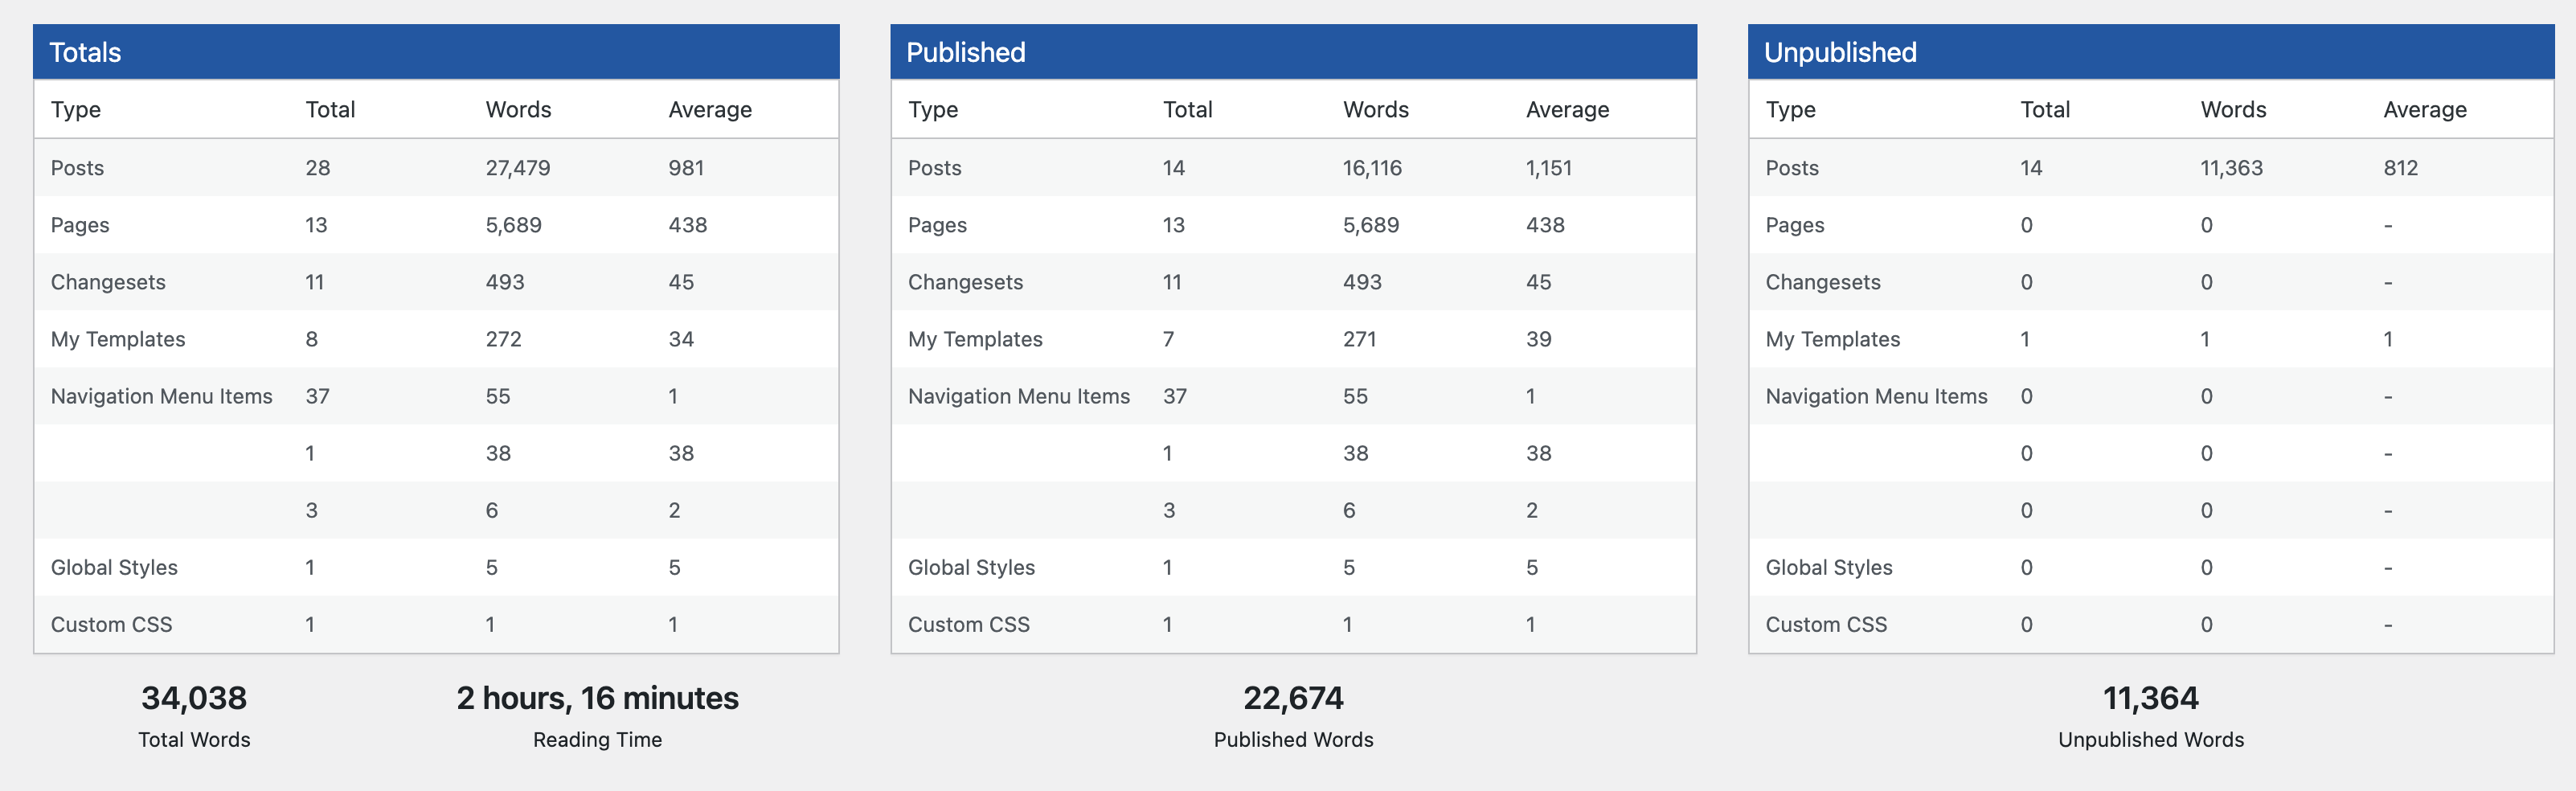
Task: Click Words column header in Totals table
Action: click(x=518, y=110)
